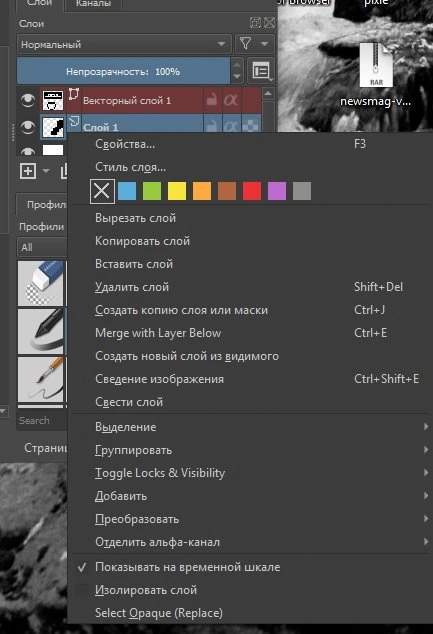Expand the Добавить submenu
Screen dimensions: 433x634
coord(251,496)
